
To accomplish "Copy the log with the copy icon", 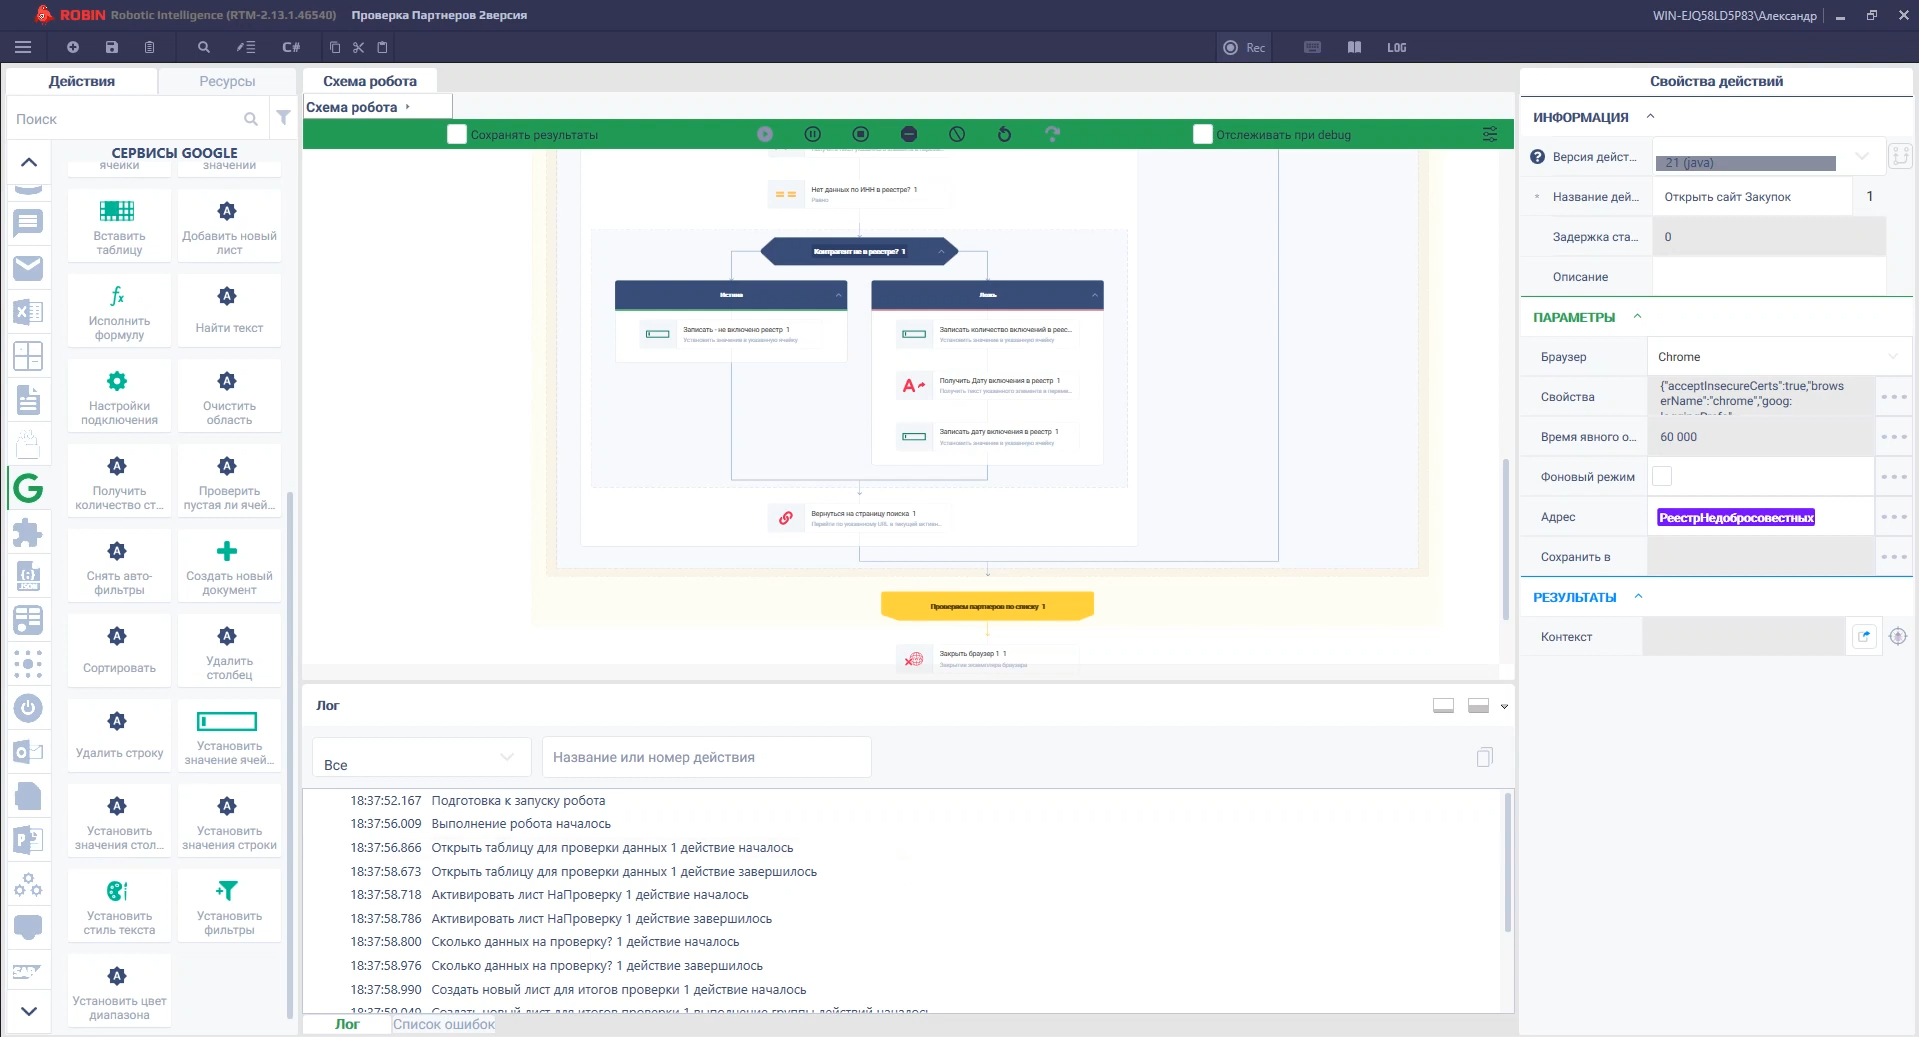I will coord(1485,757).
